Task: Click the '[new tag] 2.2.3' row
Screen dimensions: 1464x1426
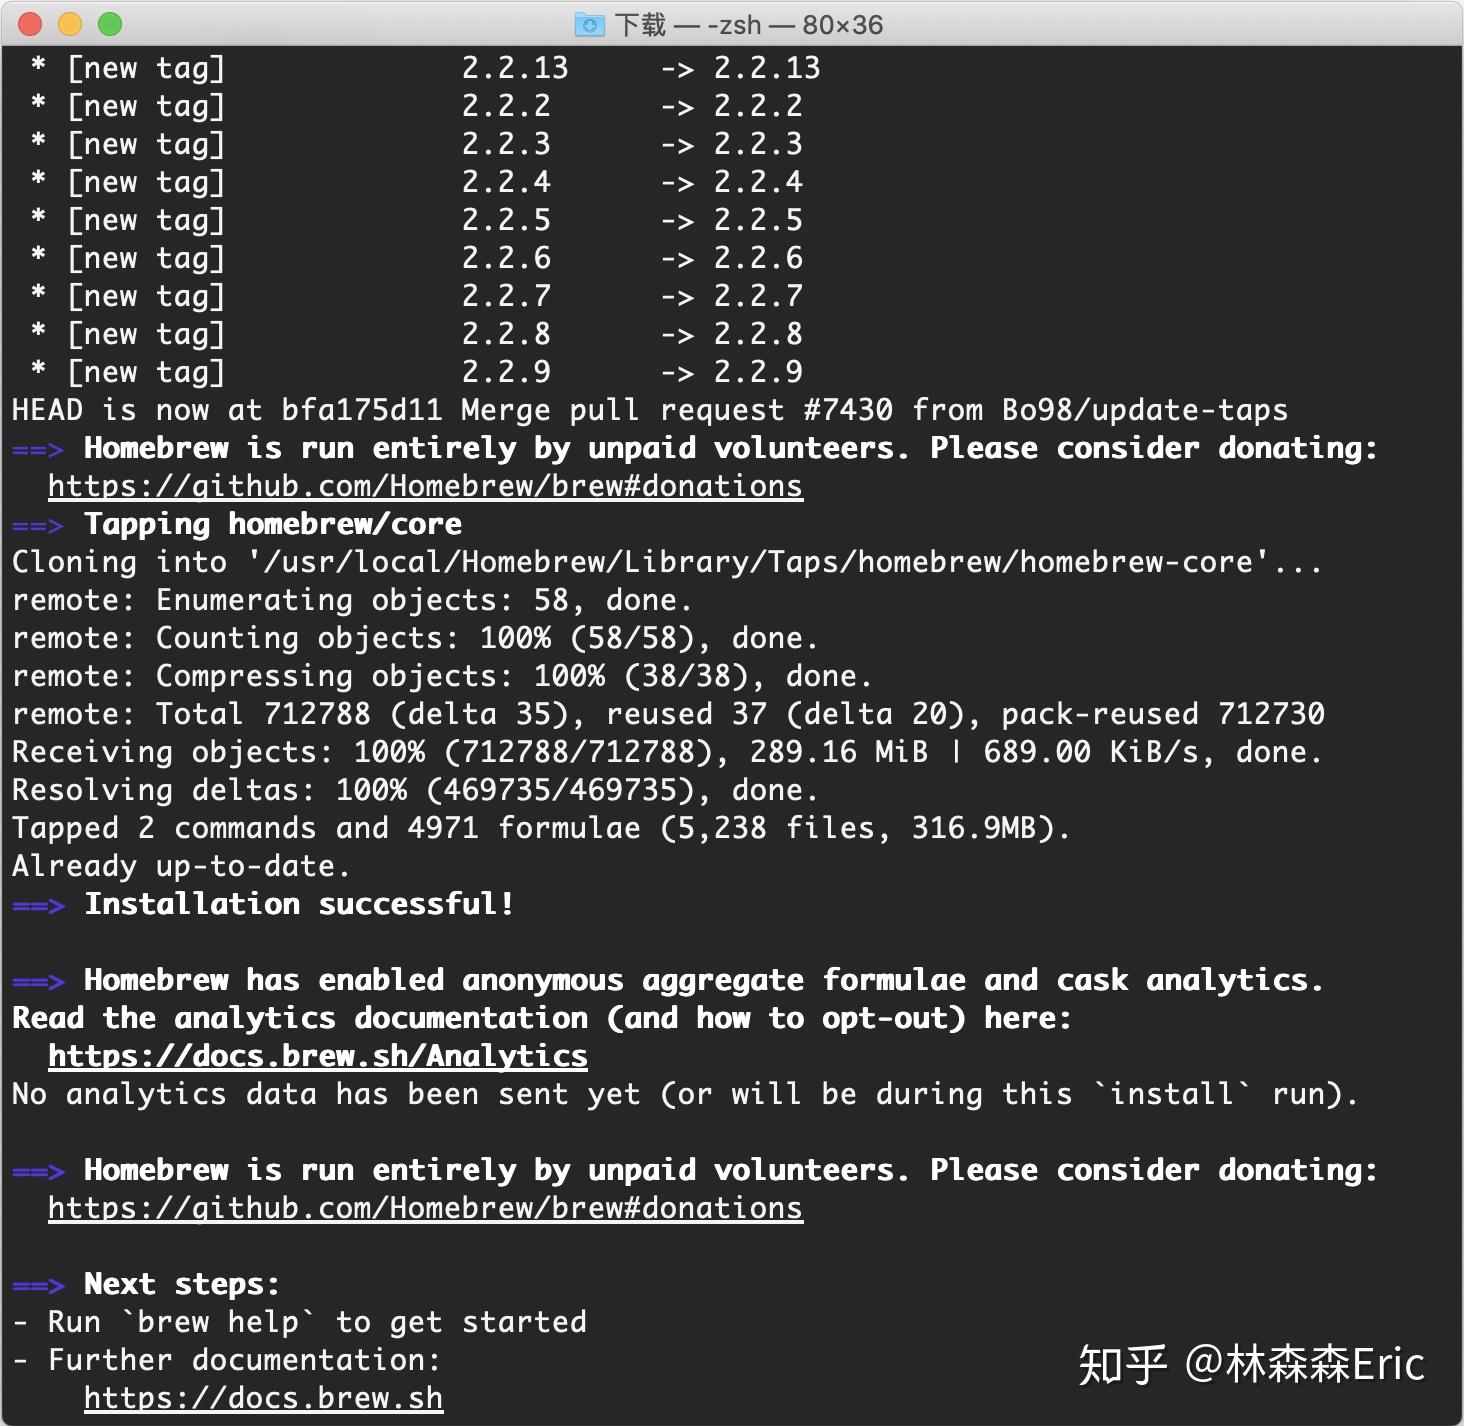Action: (x=416, y=144)
